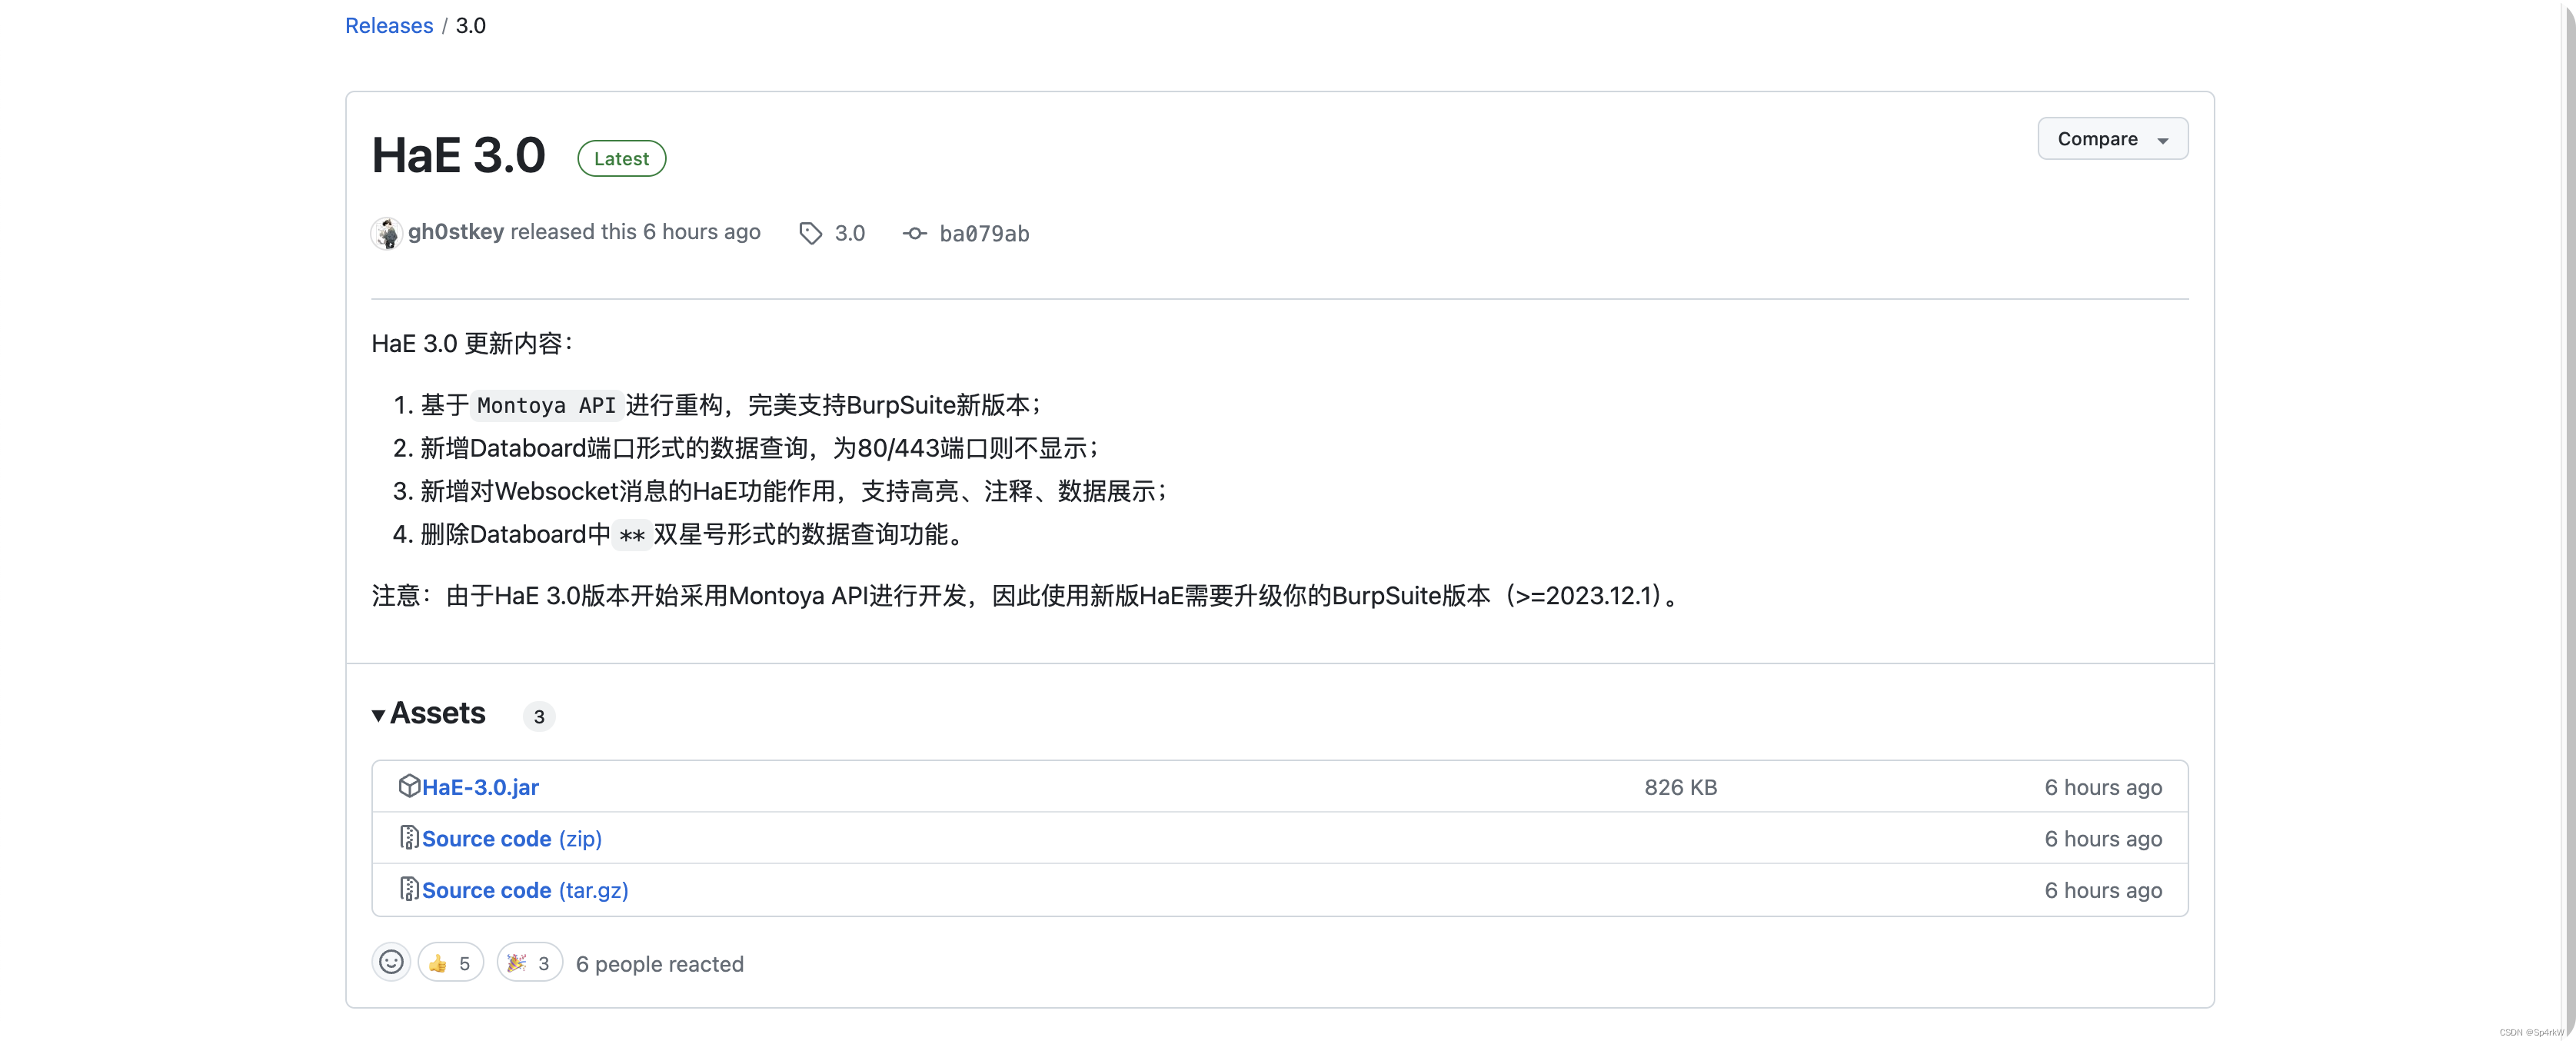Click the file icon beside Source code (zip)
Screen dimensions: 2576x1044
coord(409,838)
